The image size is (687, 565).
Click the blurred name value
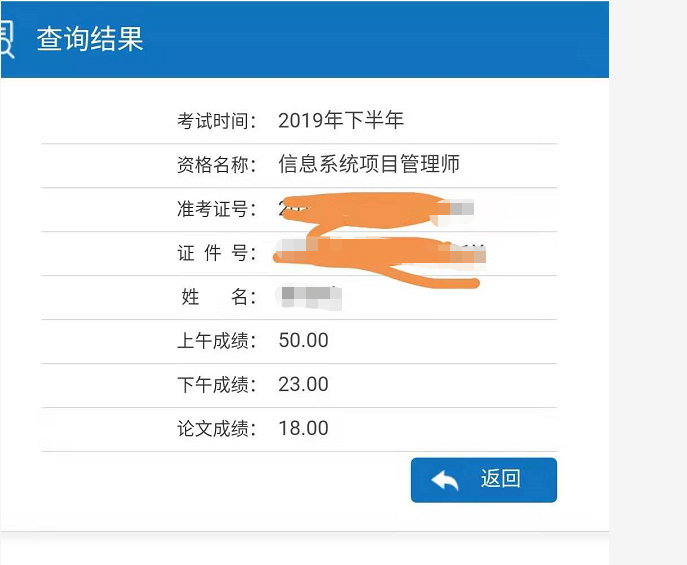[309, 296]
